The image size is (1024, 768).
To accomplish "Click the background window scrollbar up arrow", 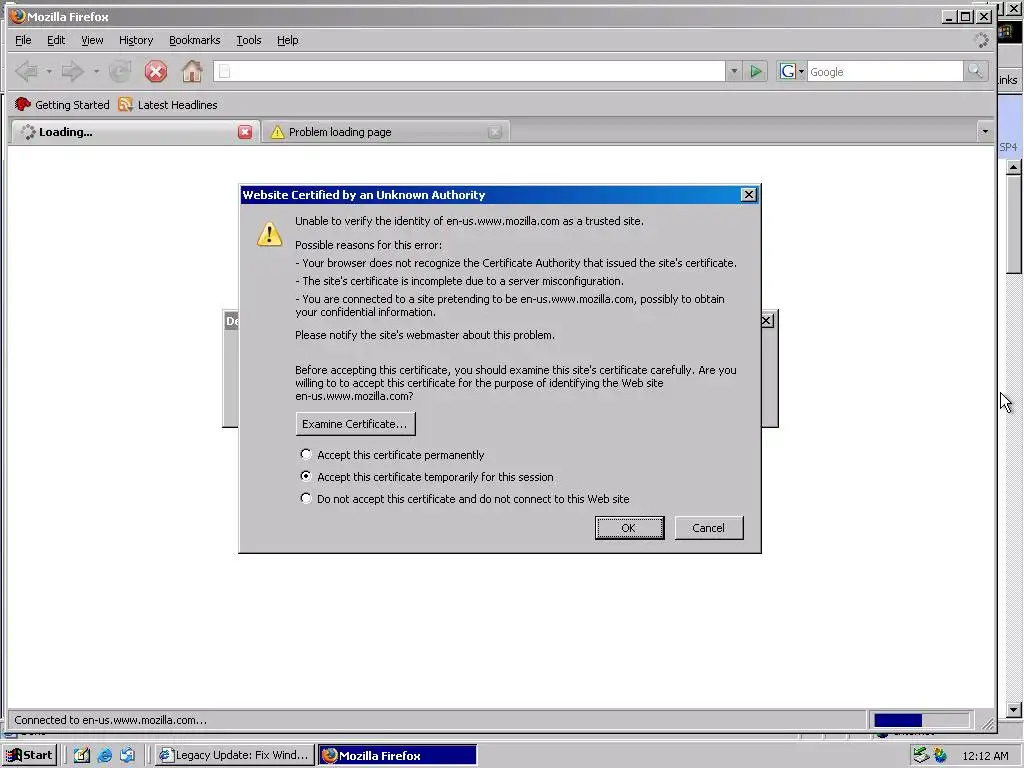I will pos(1013,167).
